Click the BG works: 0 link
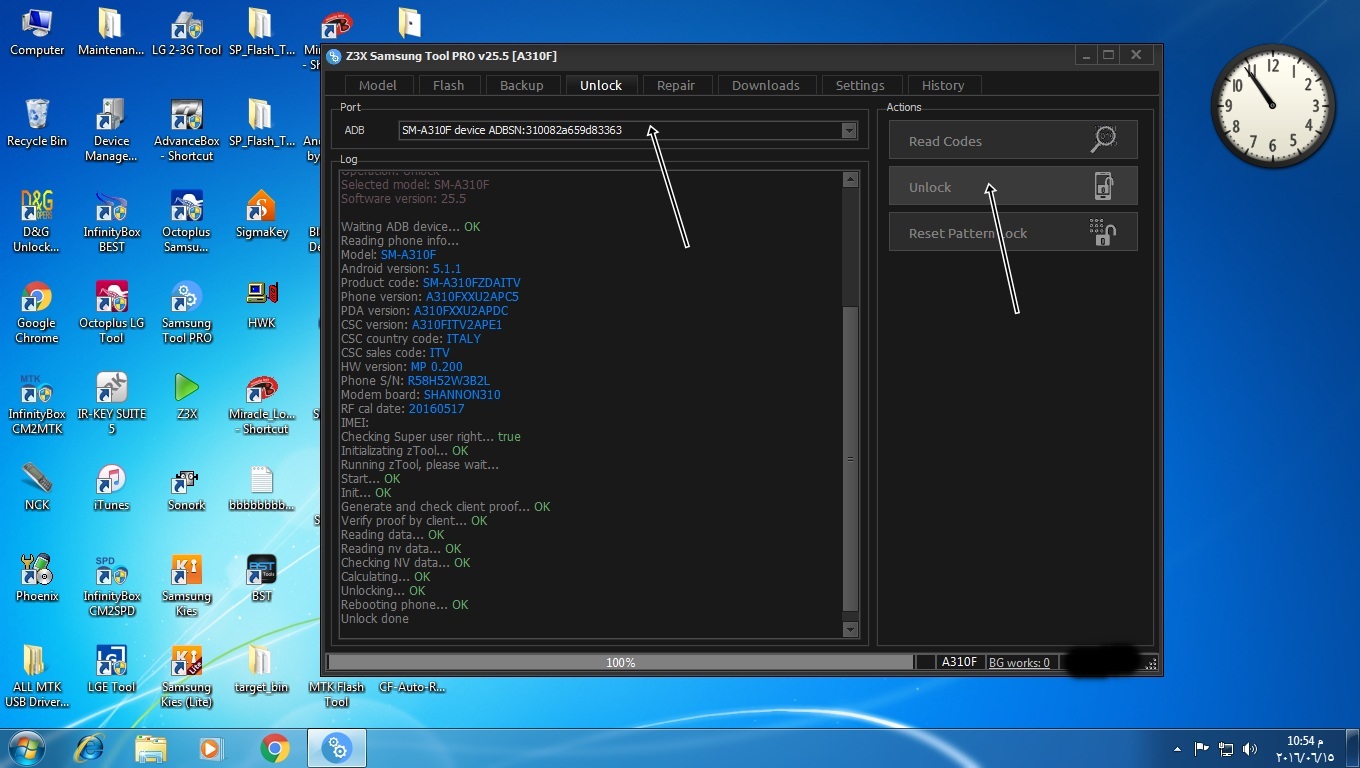The image size is (1360, 768). pos(1020,662)
